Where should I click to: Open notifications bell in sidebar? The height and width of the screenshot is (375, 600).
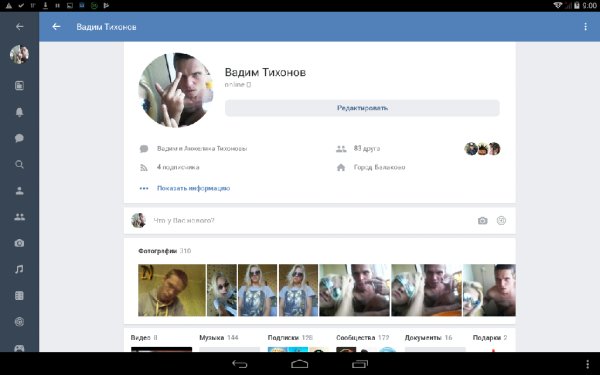[x=19, y=112]
